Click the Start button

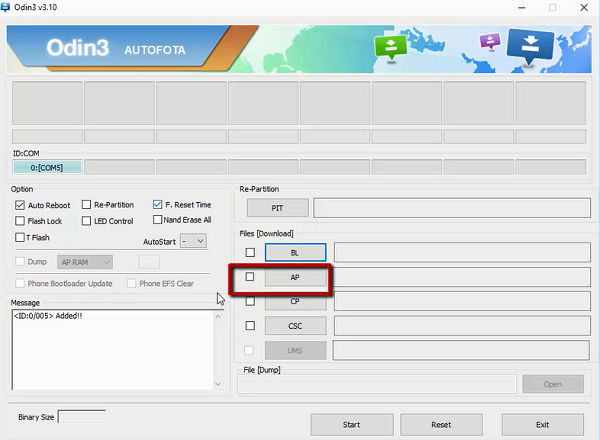click(x=352, y=425)
